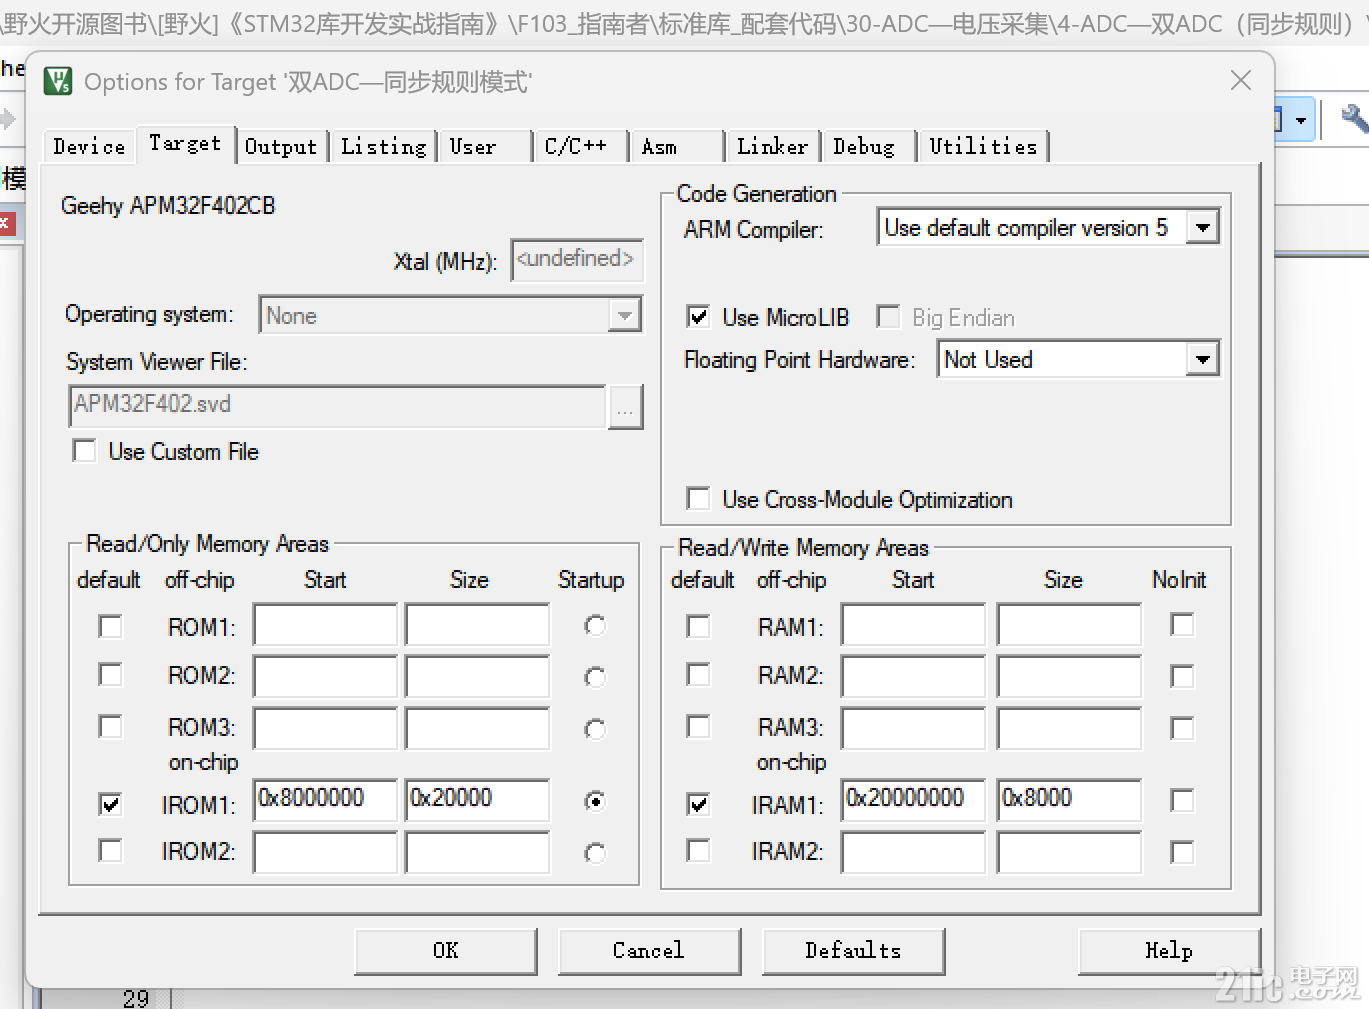The image size is (1369, 1009).
Task: Click the Xtal (MHz) input field
Action: pyautogui.click(x=577, y=259)
